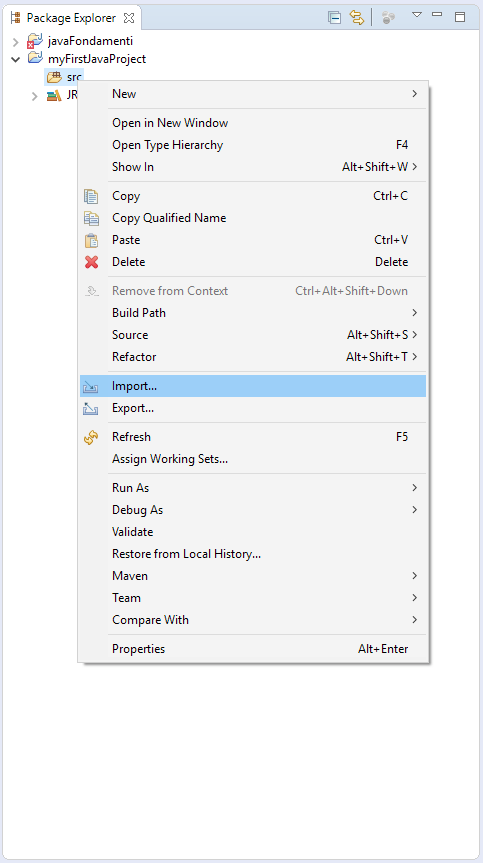Click the Focus on Active Task icon

[x=388, y=18]
